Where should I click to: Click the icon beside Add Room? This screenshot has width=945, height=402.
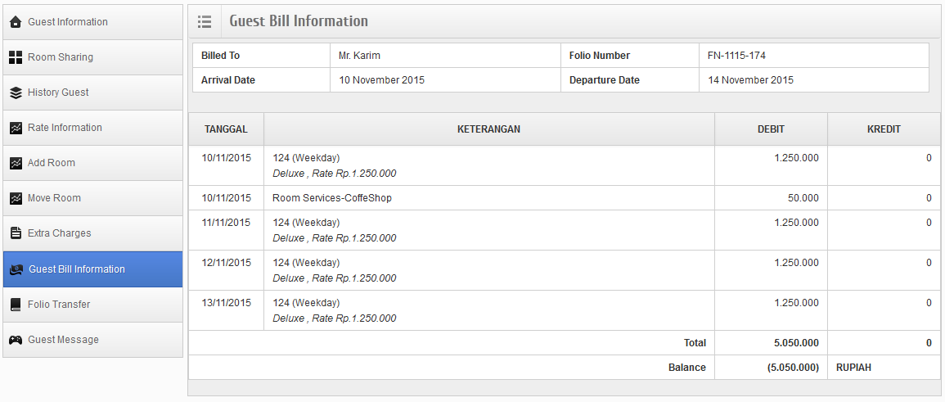[x=15, y=163]
